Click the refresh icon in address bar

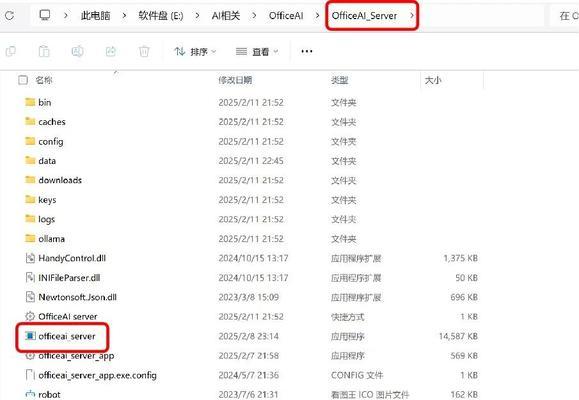click(x=10, y=16)
